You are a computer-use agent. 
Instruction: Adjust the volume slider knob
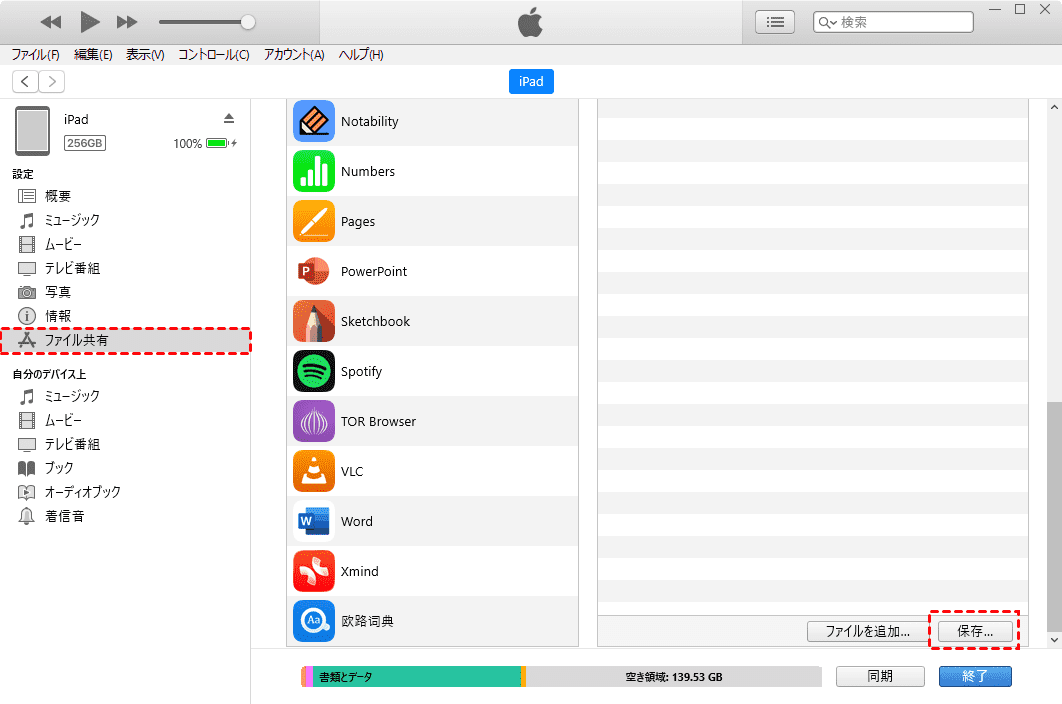click(x=248, y=22)
